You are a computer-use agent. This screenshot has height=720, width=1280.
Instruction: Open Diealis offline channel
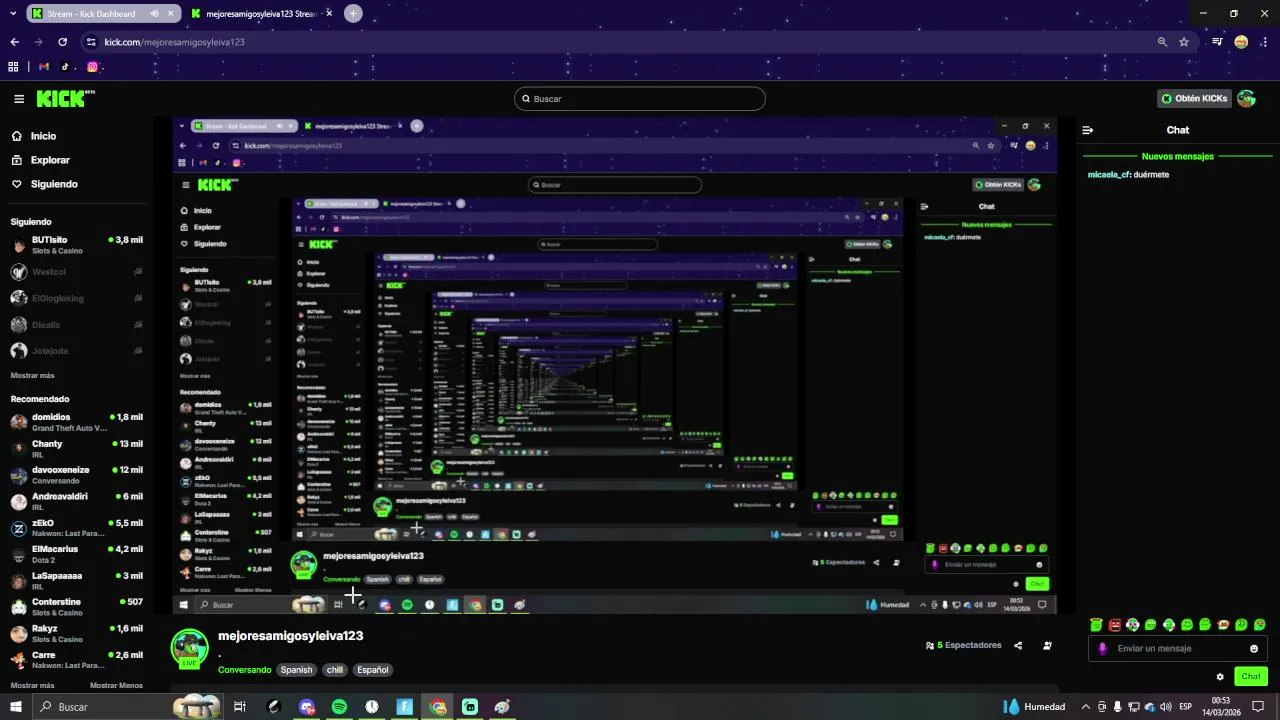(x=76, y=325)
